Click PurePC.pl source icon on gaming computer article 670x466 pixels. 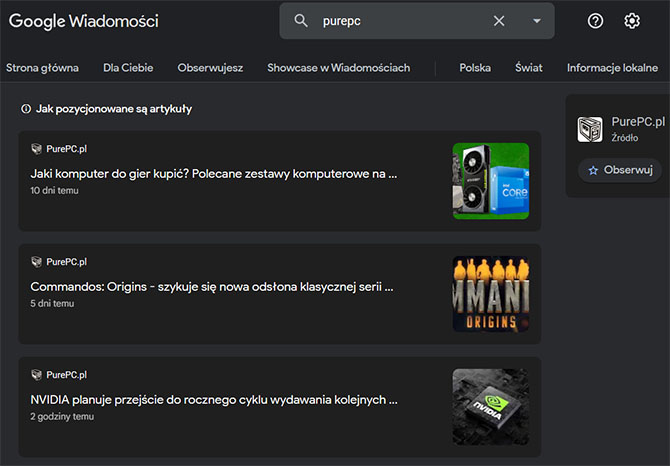click(x=36, y=149)
